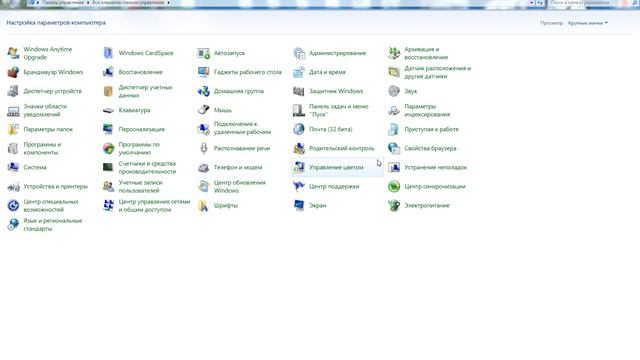The height and width of the screenshot is (360, 640).
Task: Click Центр специальных возможностей link
Action: coord(51,206)
